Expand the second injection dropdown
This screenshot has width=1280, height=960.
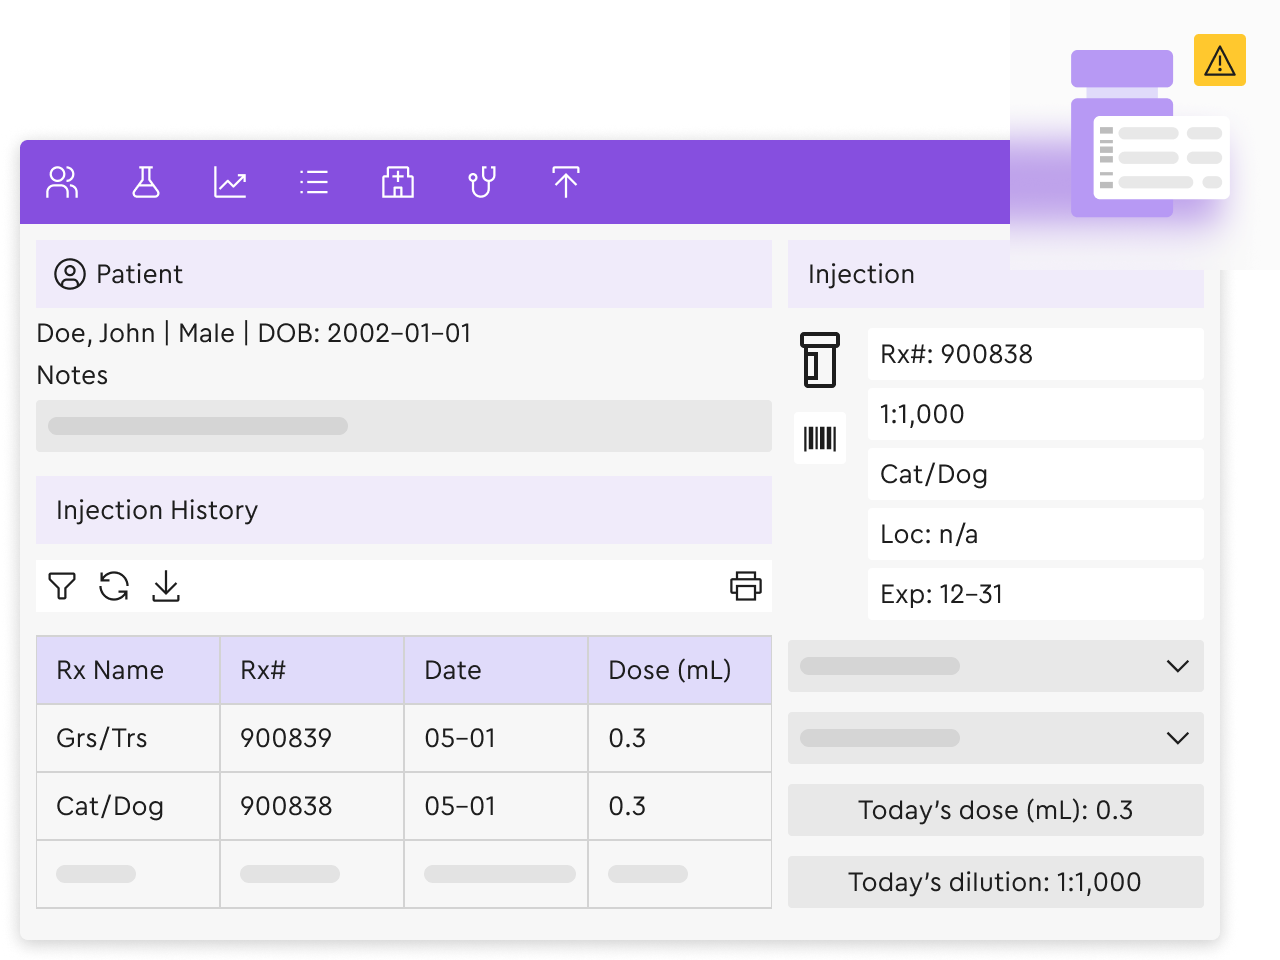(x=996, y=738)
